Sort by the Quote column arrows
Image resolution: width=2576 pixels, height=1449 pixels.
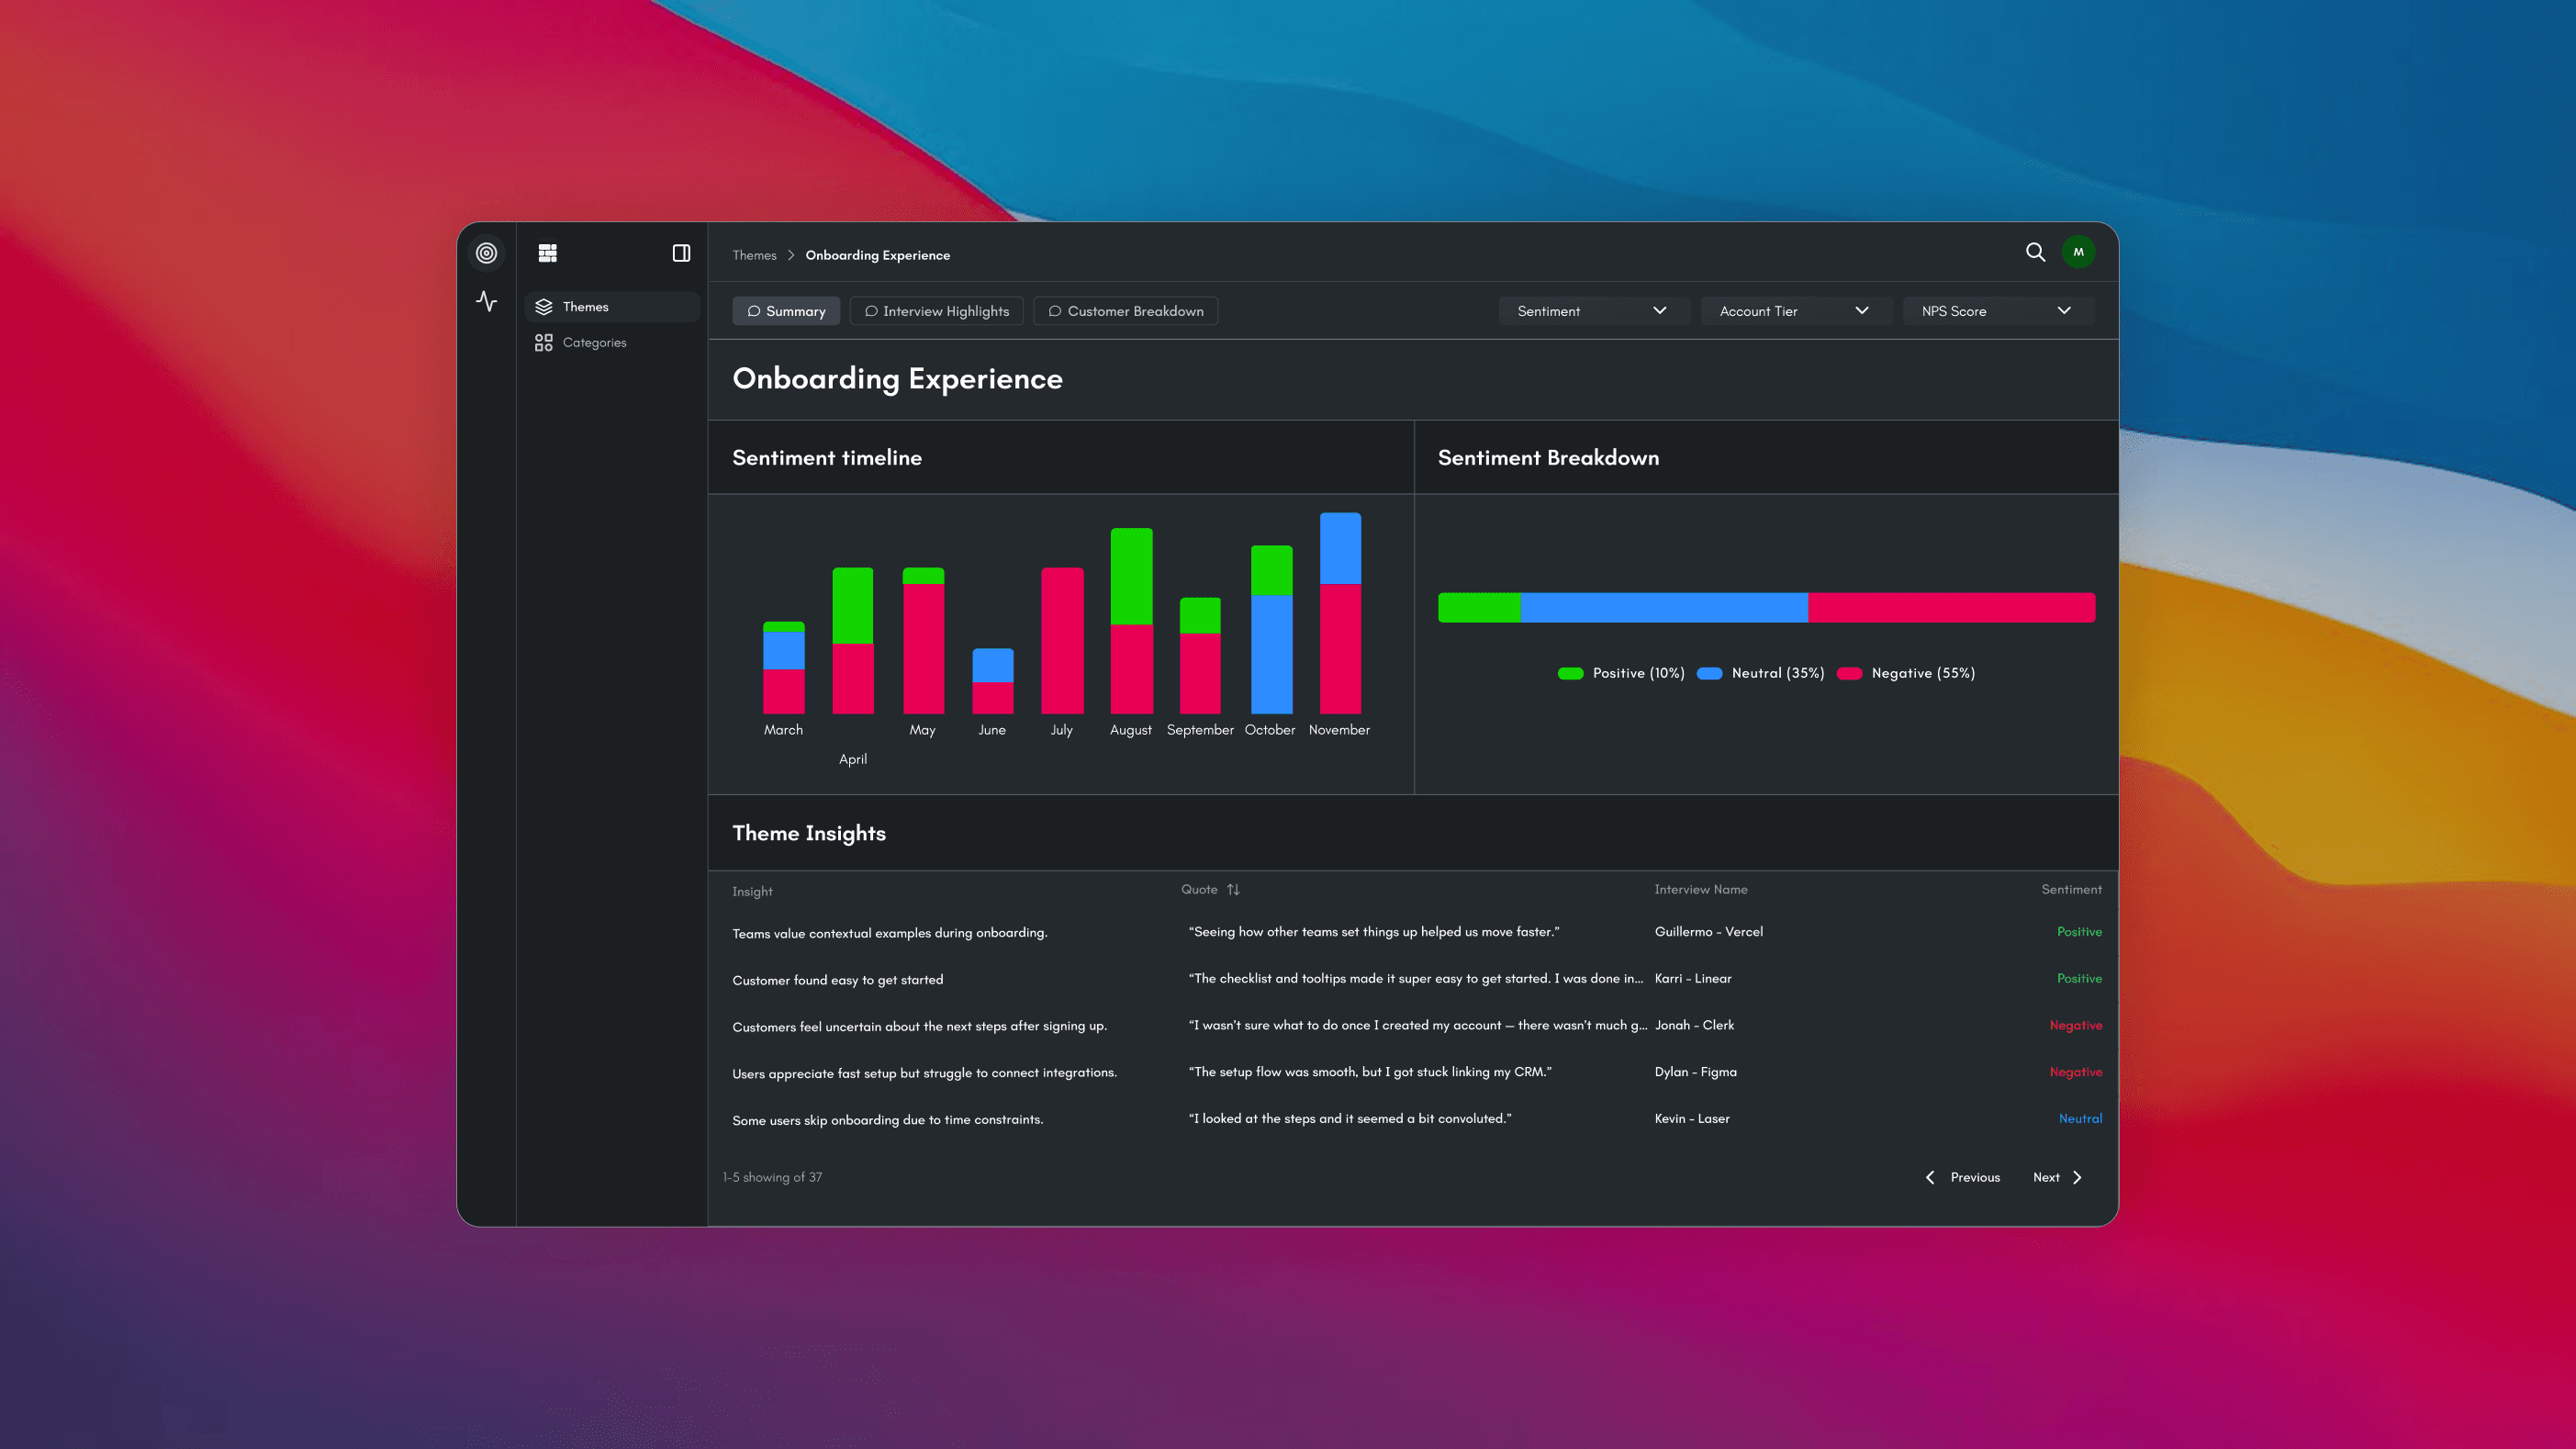(1233, 889)
